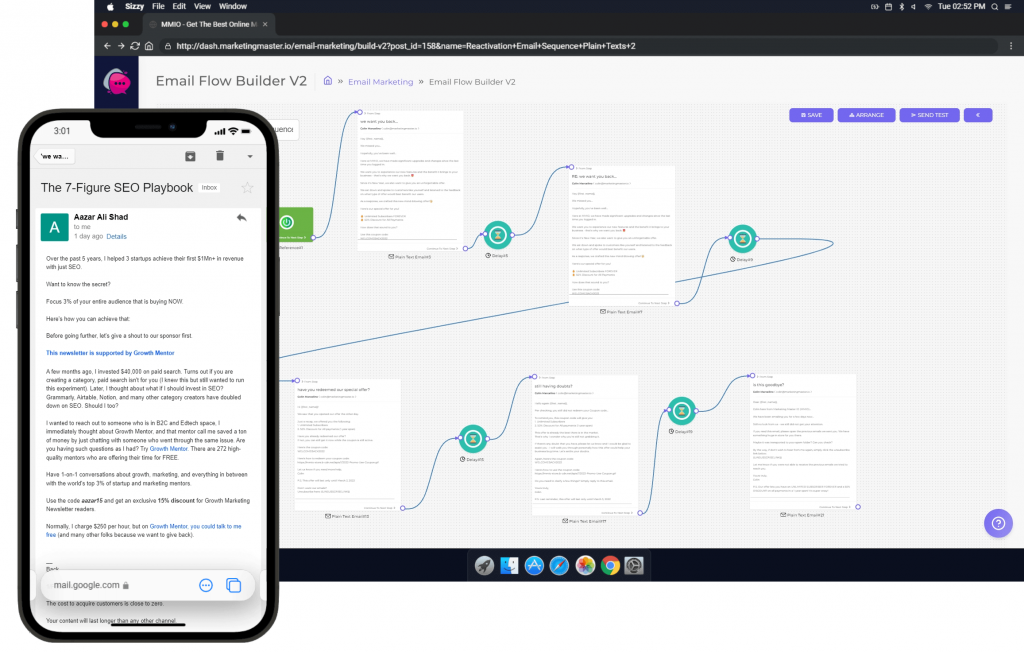The width and height of the screenshot is (1024, 652).
Task: Select the Delay#19 hourglass node
Action: tap(681, 411)
